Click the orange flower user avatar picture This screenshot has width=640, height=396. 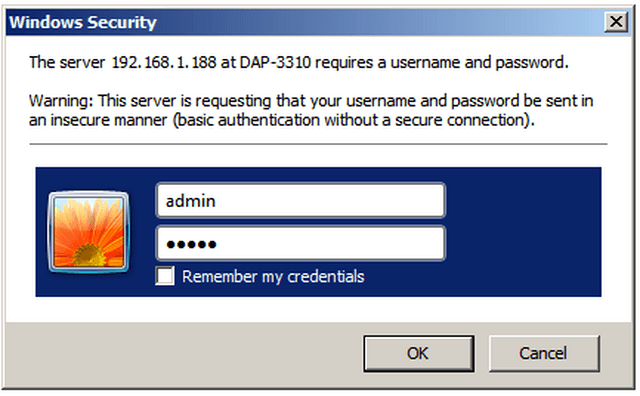pos(89,232)
